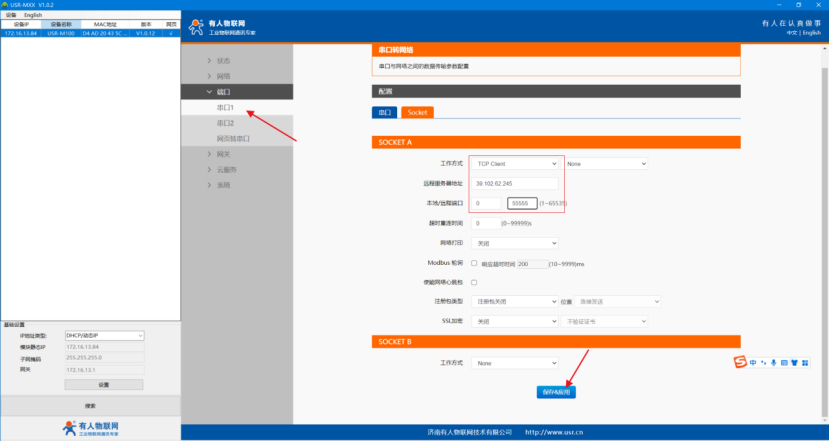Expand the 状态 sidebar section
Image resolution: width=829 pixels, height=442 pixels.
(223, 60)
